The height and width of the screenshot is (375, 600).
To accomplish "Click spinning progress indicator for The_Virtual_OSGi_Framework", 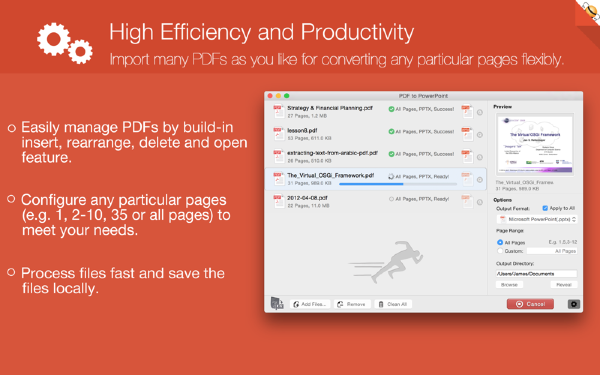I will (x=391, y=176).
